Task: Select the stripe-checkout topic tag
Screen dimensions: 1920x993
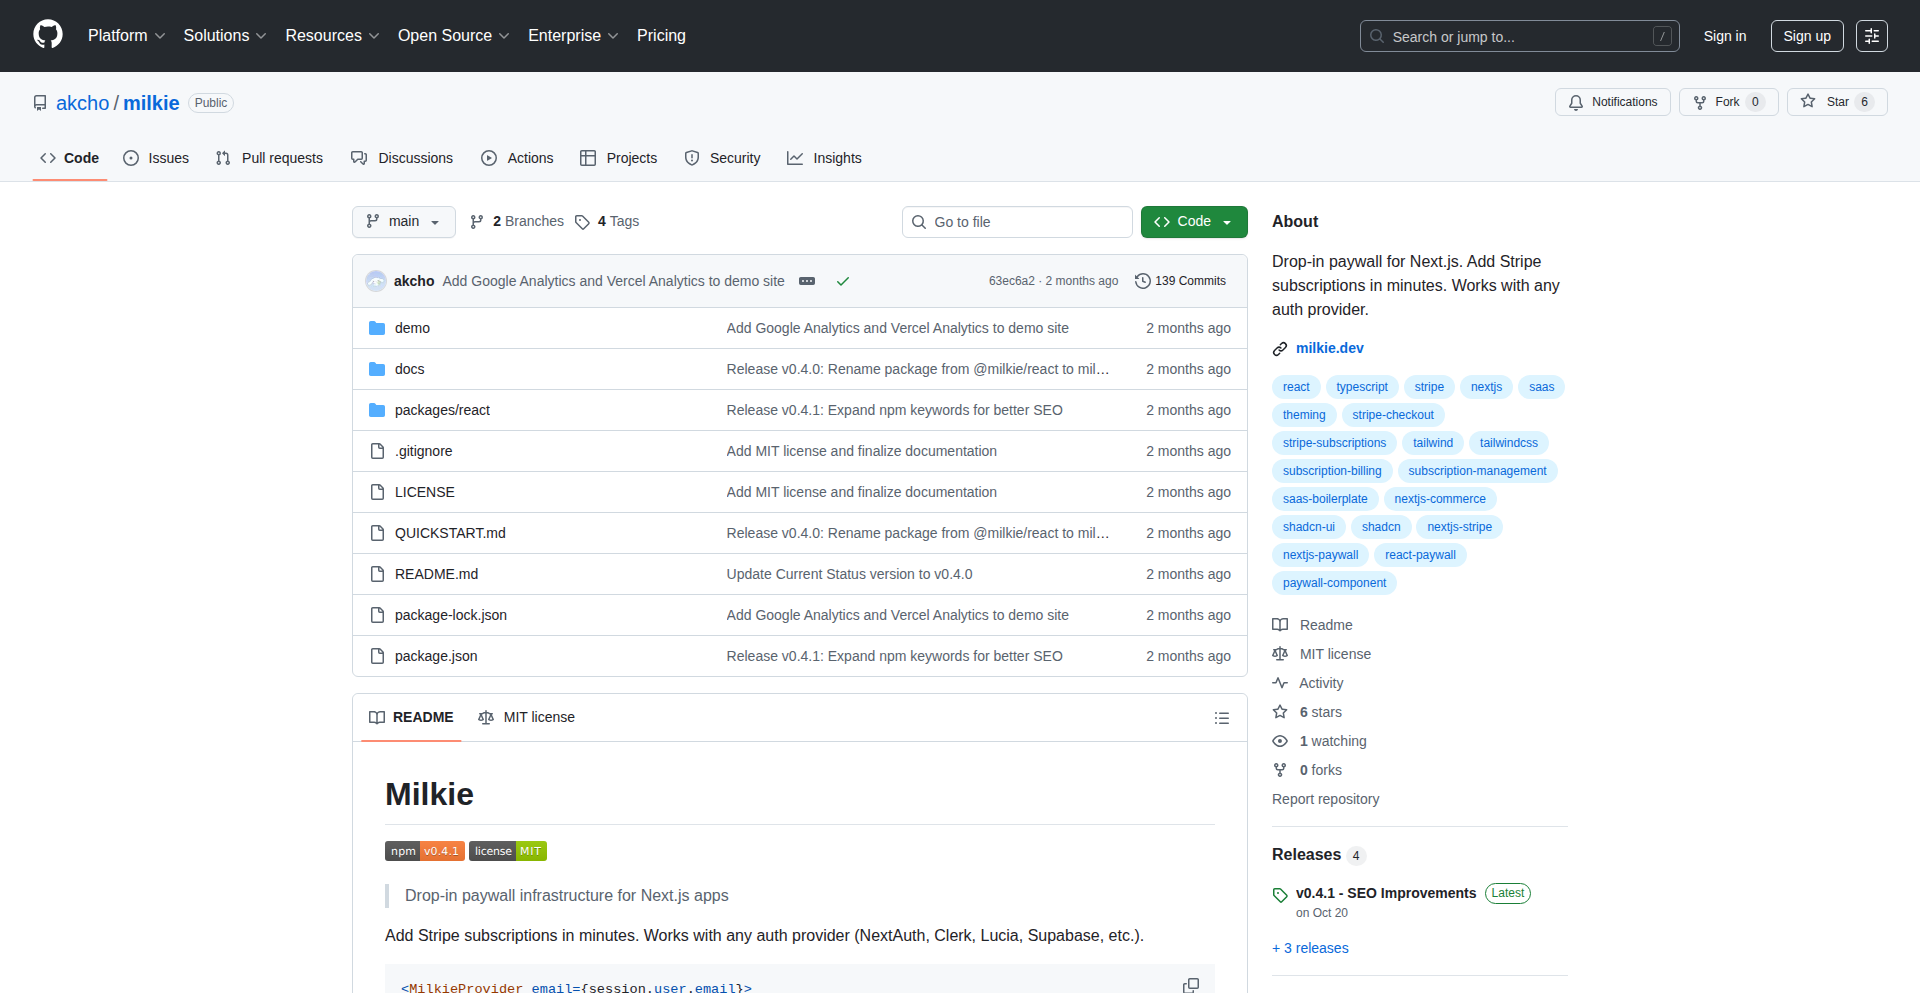Action: (x=1392, y=415)
